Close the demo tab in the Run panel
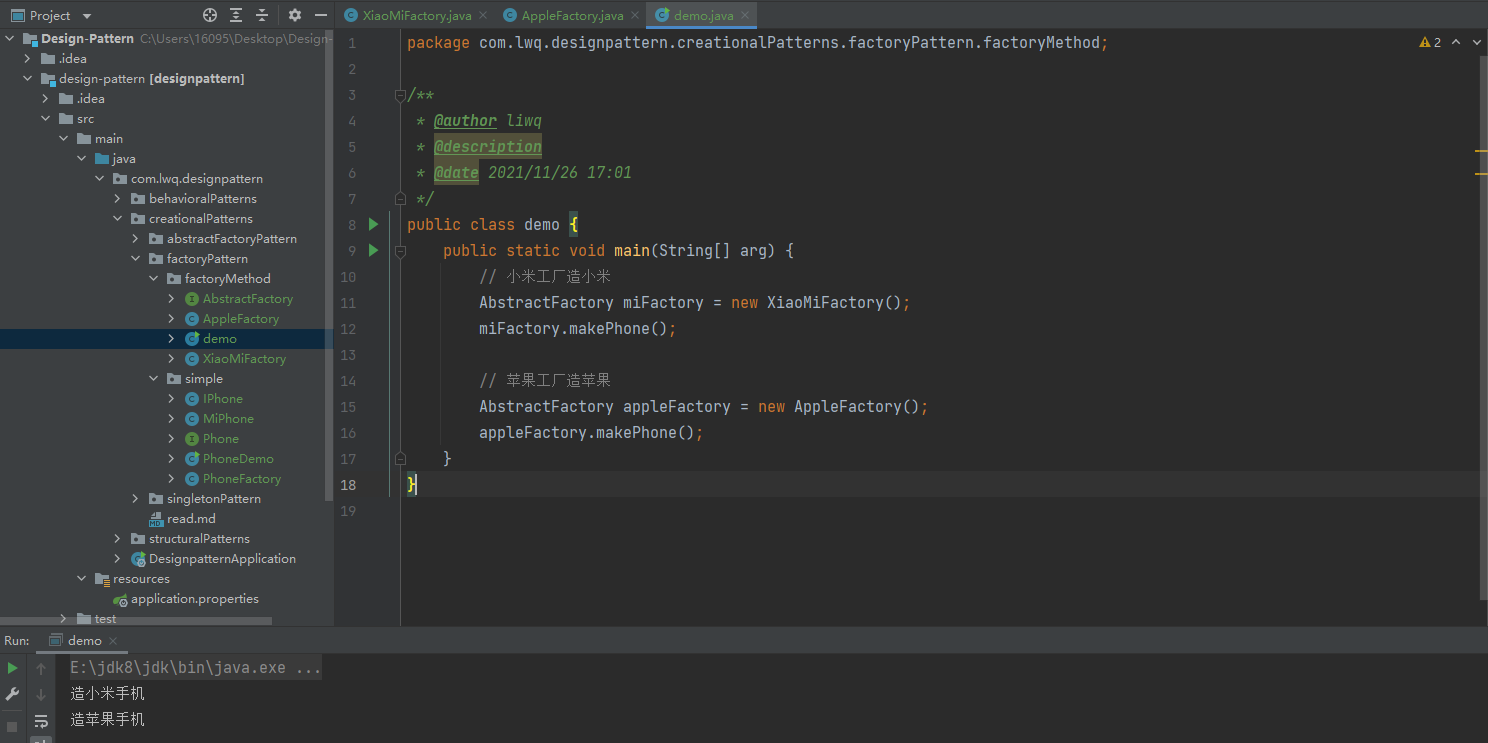This screenshot has height=743, width=1488. pyautogui.click(x=113, y=641)
